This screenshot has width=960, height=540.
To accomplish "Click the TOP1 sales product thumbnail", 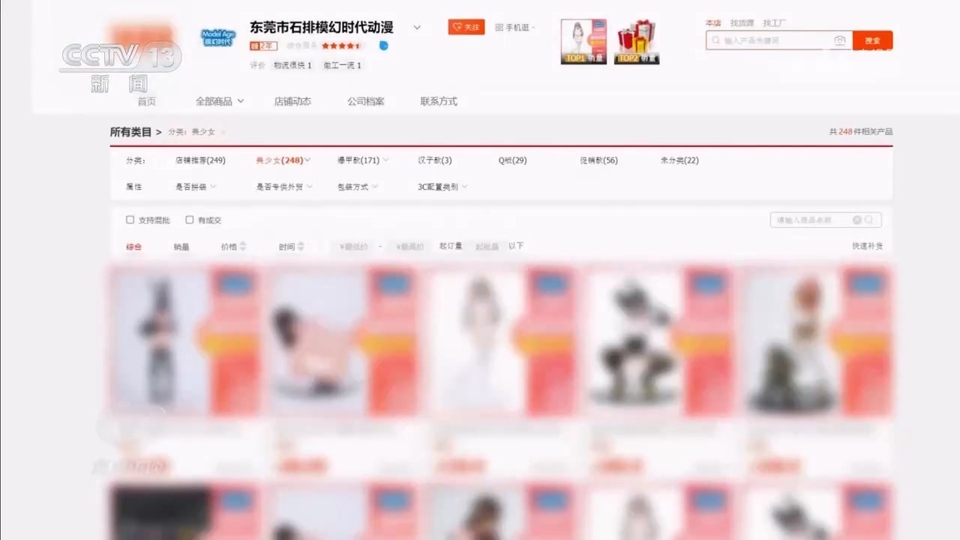I will (x=583, y=41).
